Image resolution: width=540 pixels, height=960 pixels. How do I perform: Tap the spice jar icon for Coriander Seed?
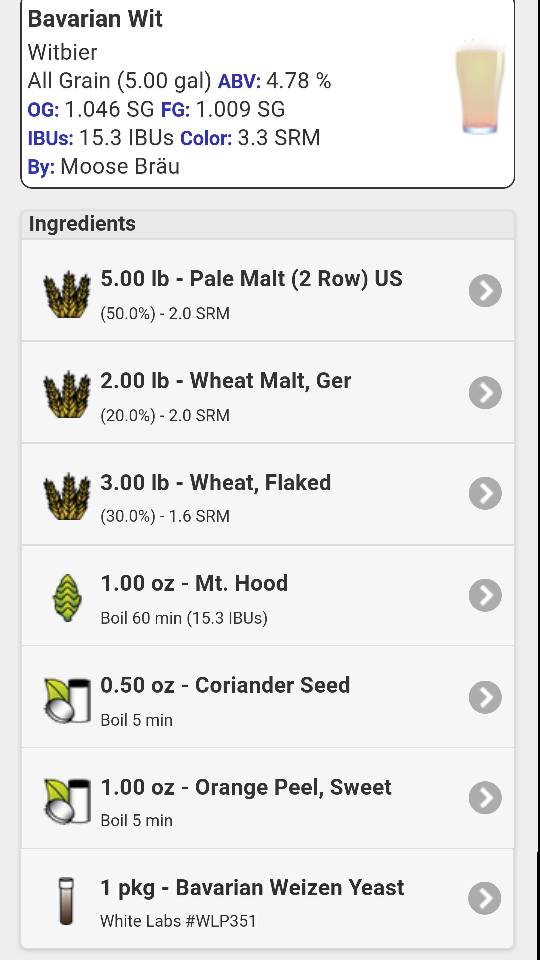(x=67, y=700)
